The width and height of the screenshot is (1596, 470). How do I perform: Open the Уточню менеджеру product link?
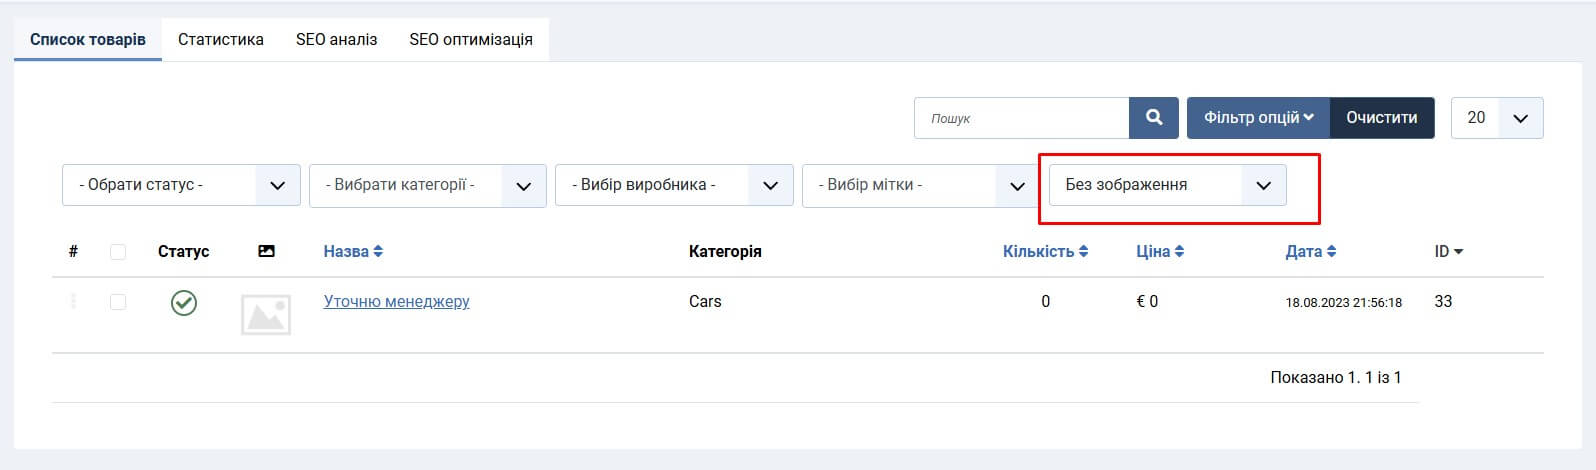click(x=396, y=302)
